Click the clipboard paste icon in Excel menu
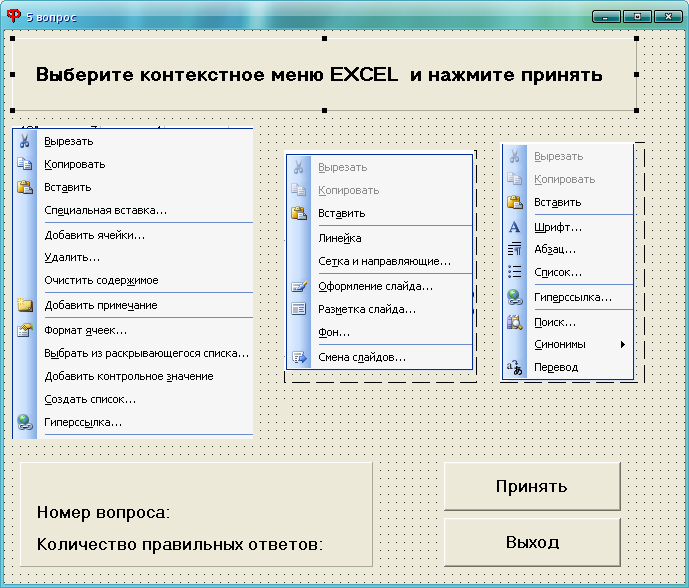Image resolution: width=689 pixels, height=588 pixels. [25, 187]
